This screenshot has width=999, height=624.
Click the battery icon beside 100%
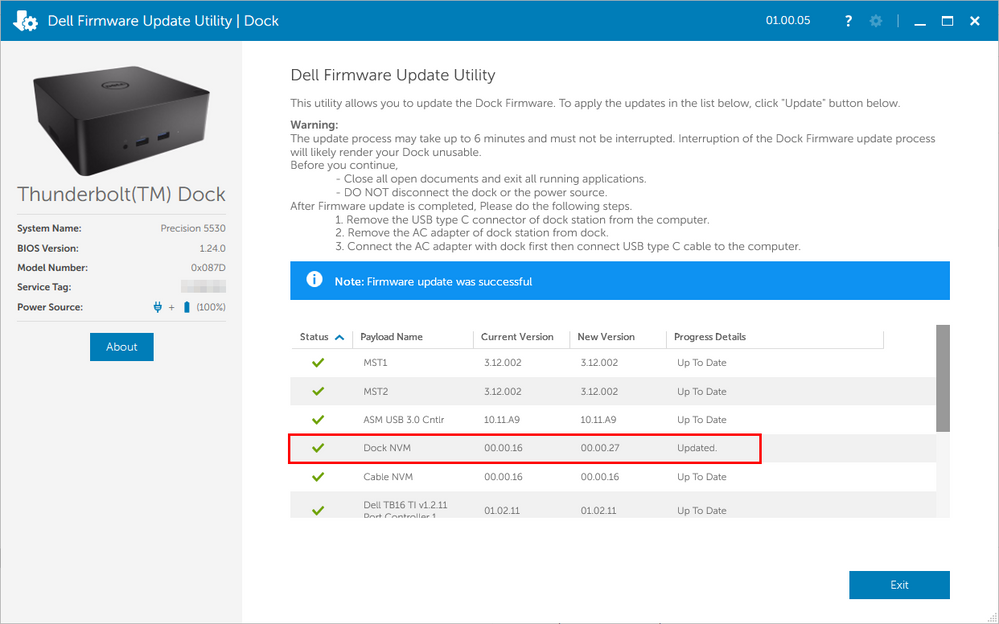click(x=187, y=307)
